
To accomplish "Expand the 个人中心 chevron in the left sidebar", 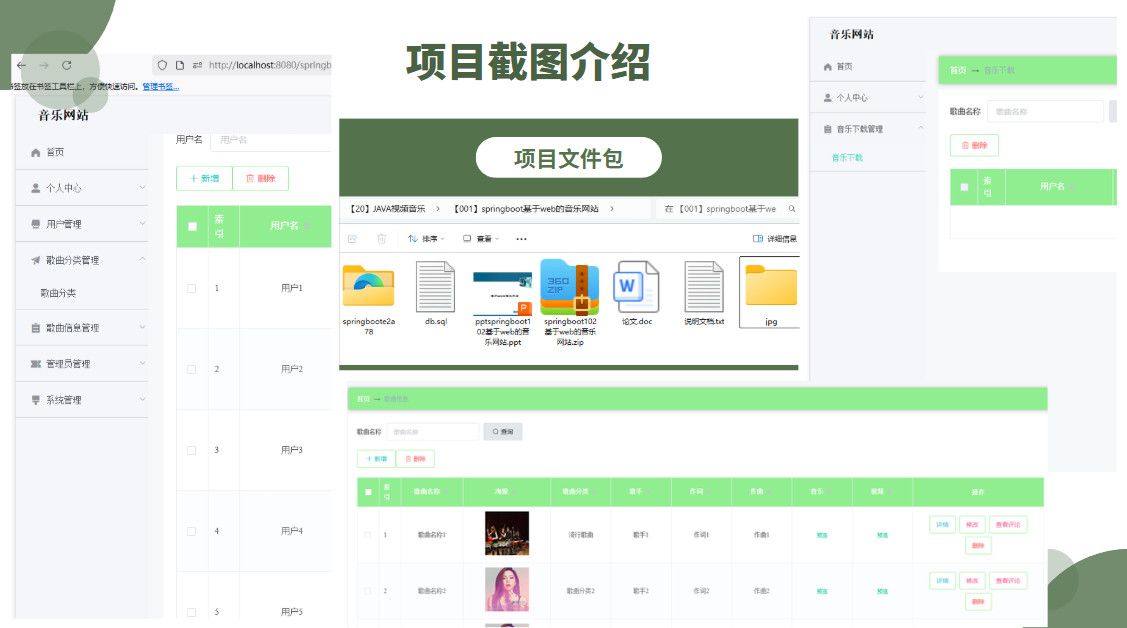I will point(142,188).
